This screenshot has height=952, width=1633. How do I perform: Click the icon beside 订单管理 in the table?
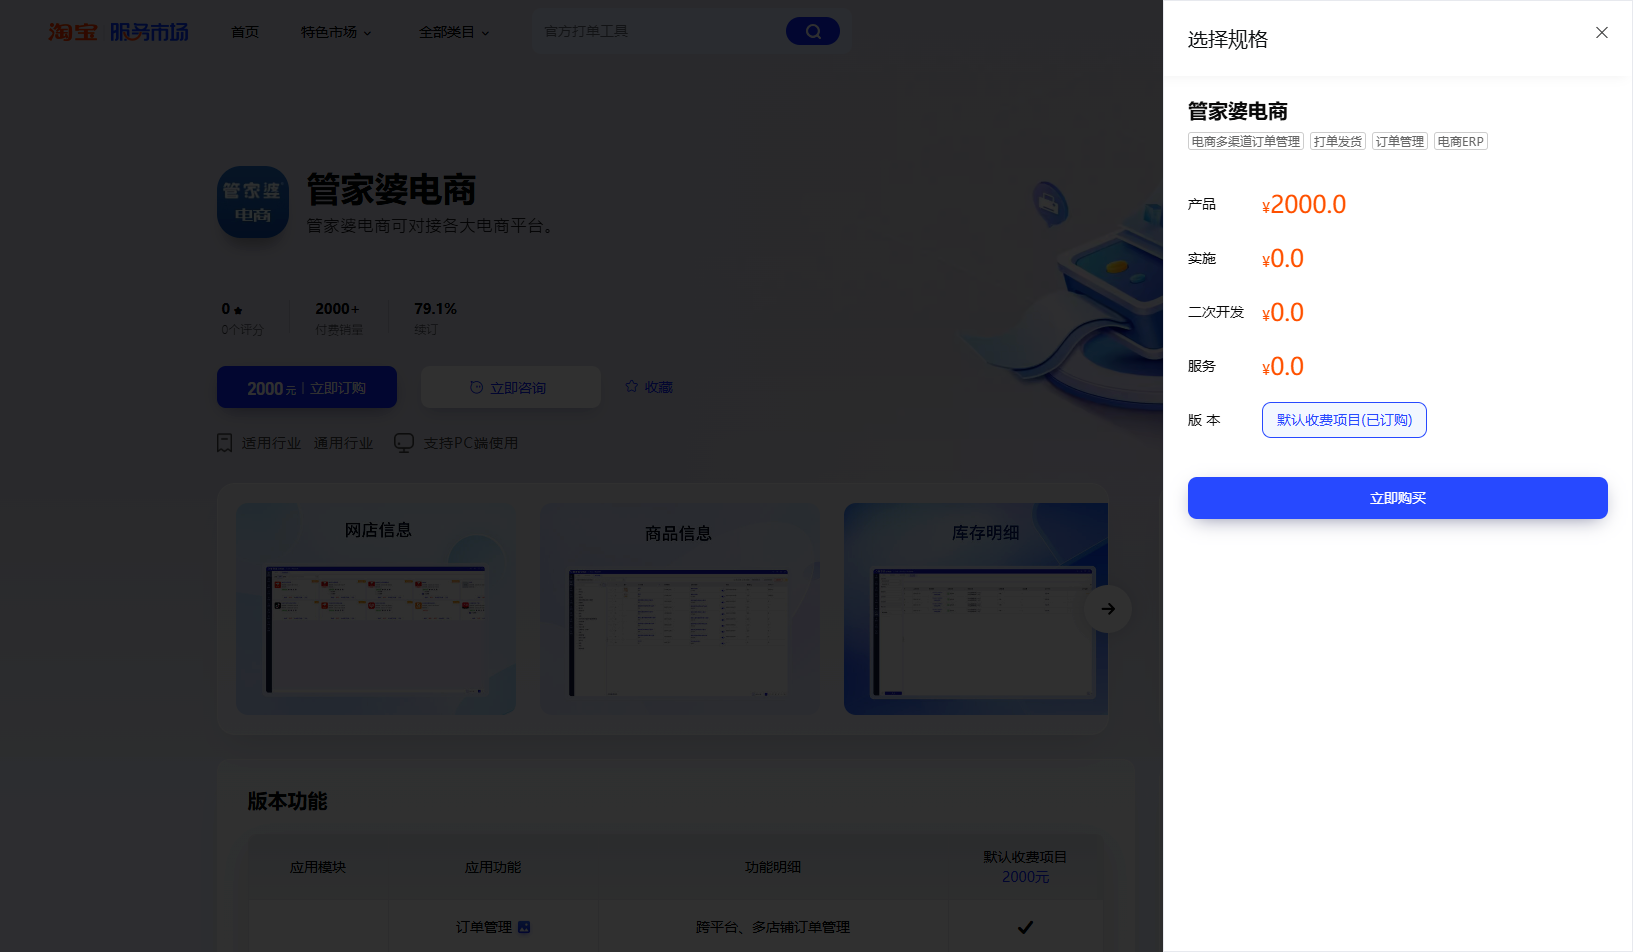[x=524, y=928]
